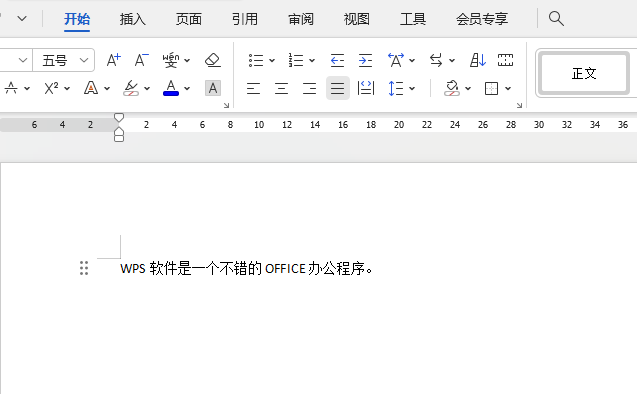Screen dimensions: 637x394
Task: Apply the 正文 style
Action: coord(584,74)
